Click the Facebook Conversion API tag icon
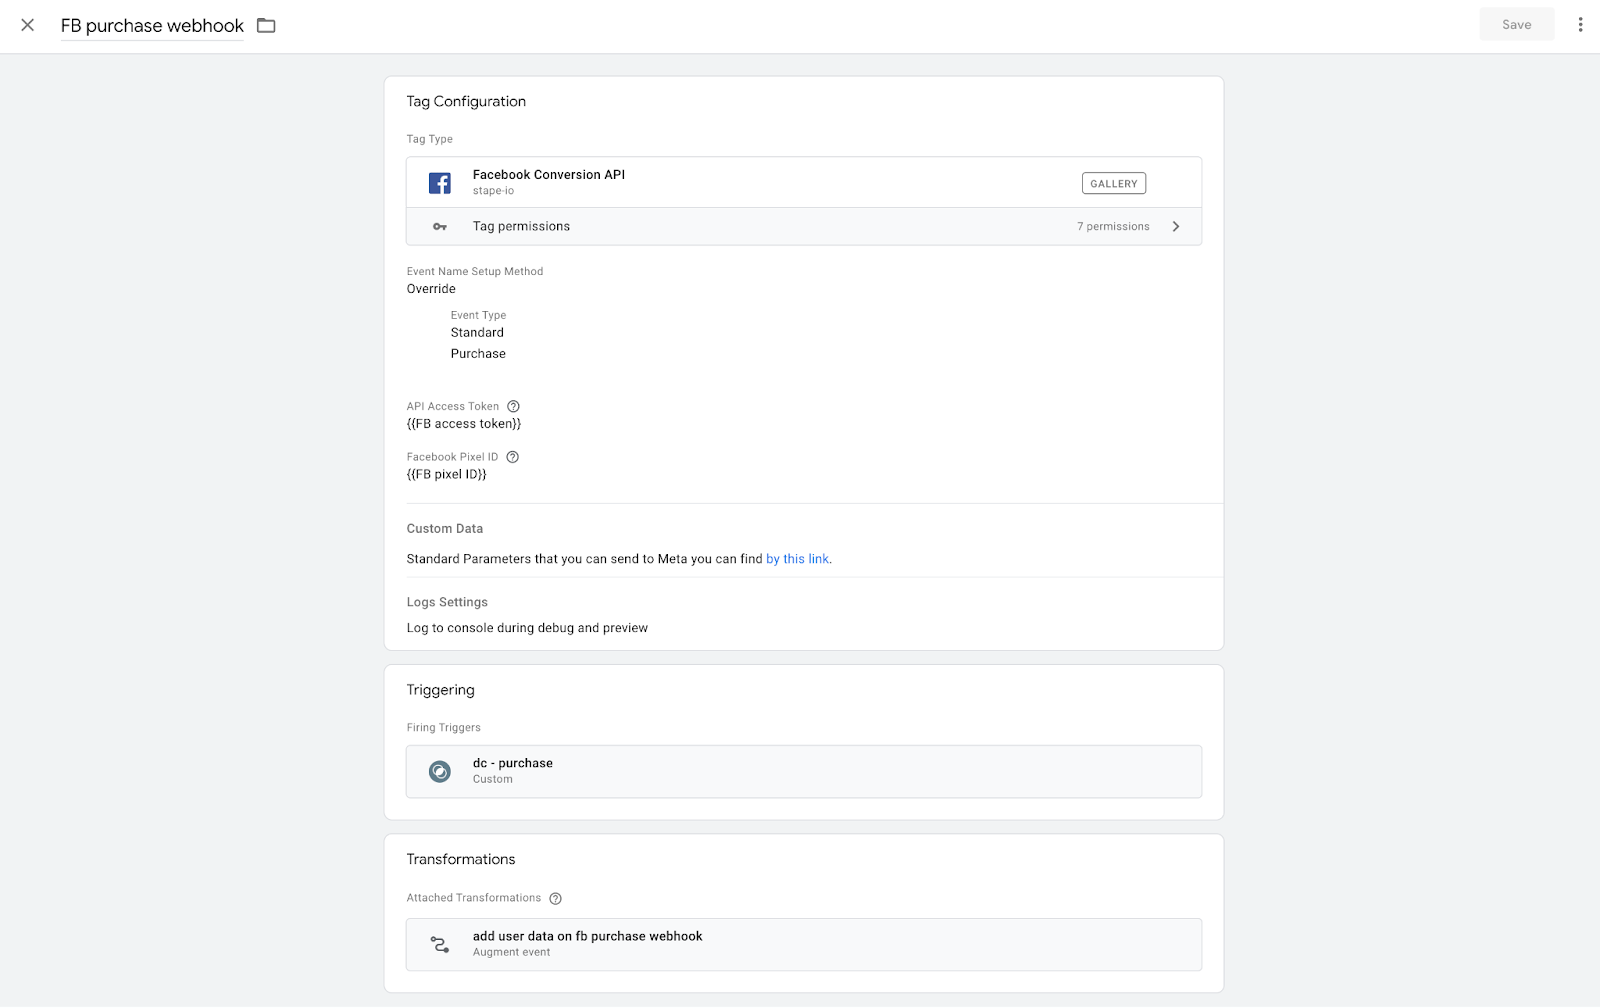 (x=439, y=182)
